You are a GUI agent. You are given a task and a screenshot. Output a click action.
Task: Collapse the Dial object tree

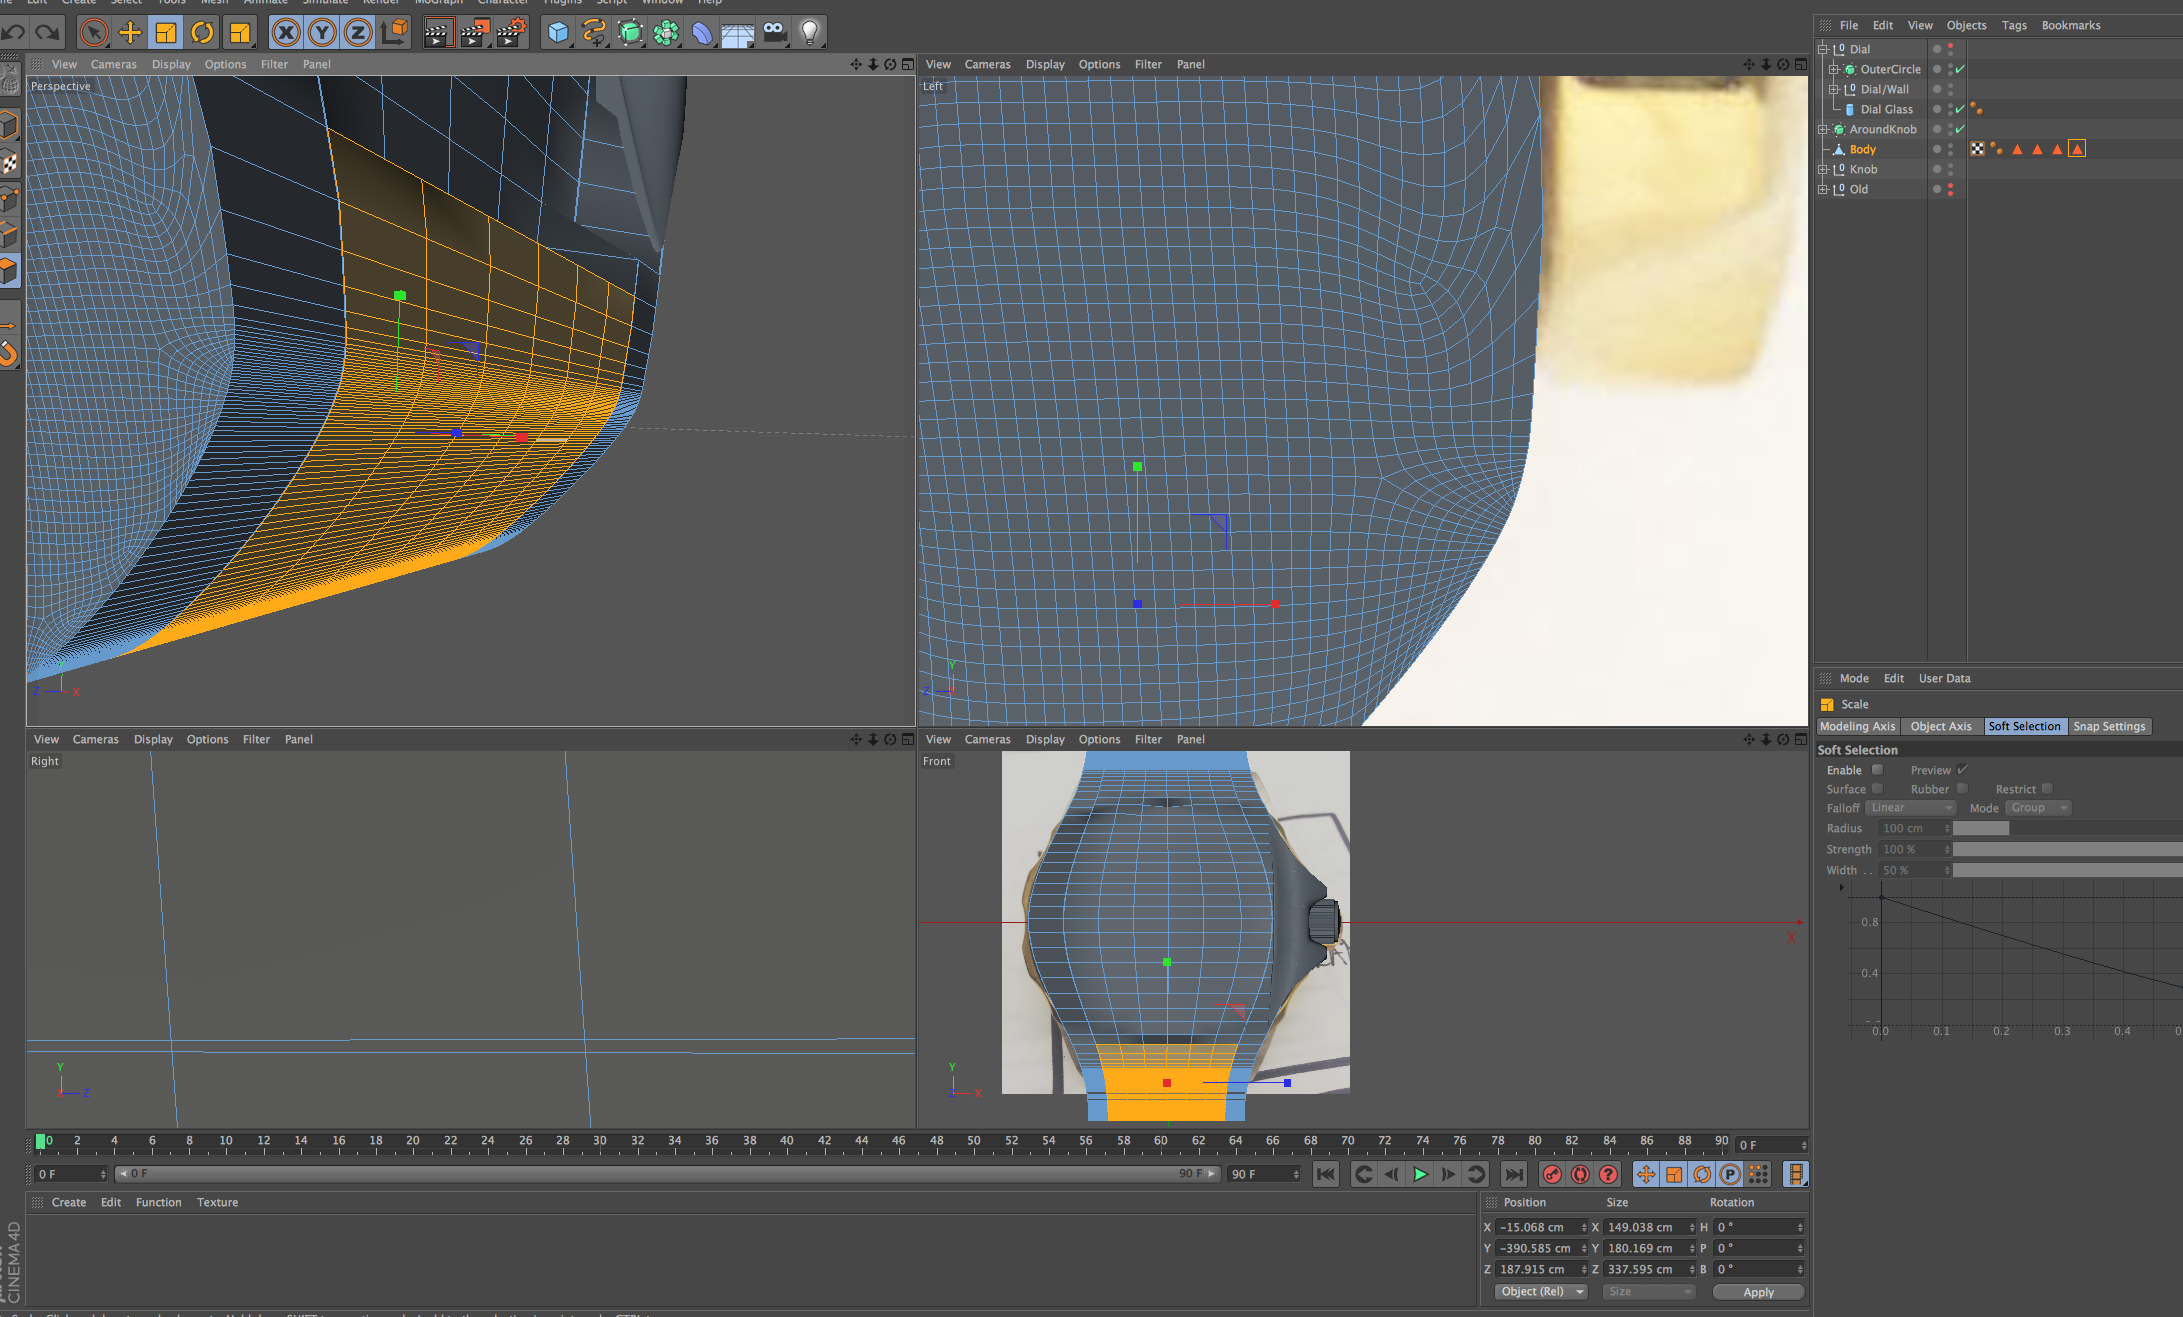point(1823,49)
